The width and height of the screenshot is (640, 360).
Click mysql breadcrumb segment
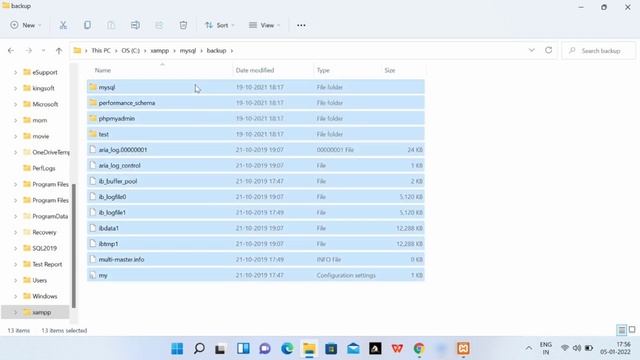point(188,51)
